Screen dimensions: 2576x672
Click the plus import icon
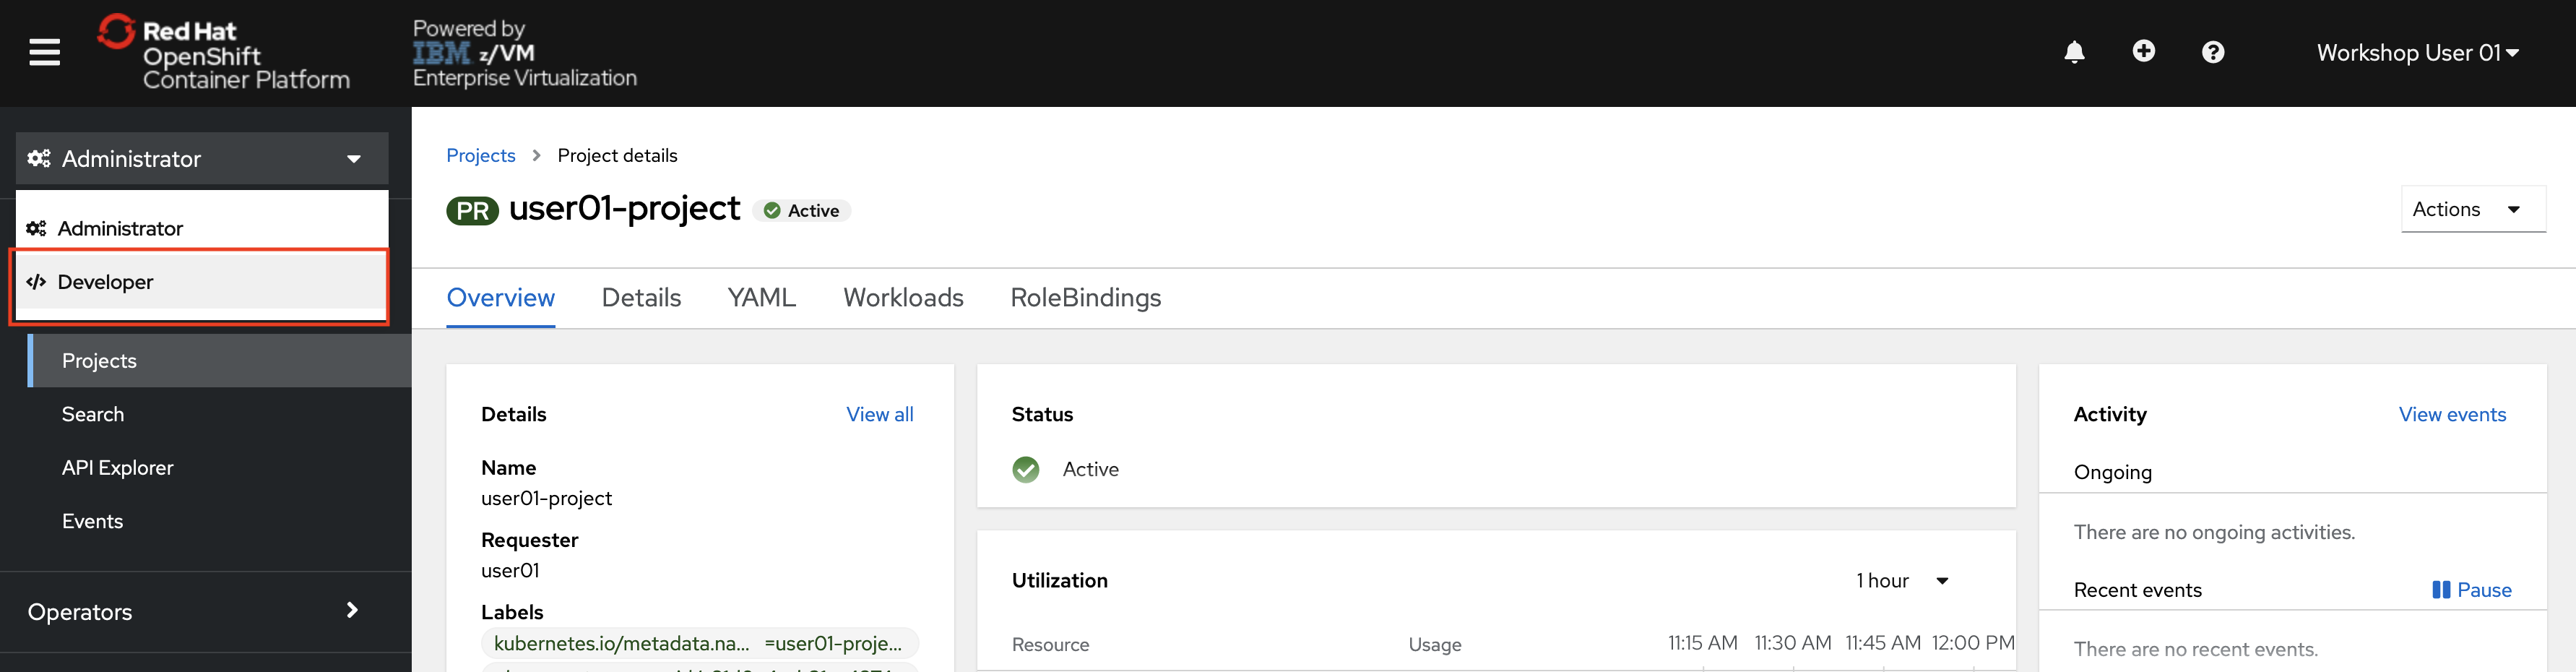(x=2143, y=51)
